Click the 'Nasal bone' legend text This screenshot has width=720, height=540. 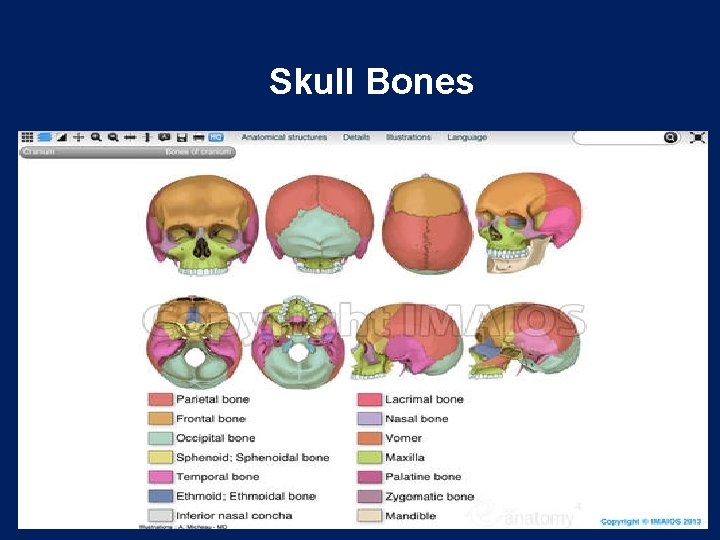(x=417, y=418)
